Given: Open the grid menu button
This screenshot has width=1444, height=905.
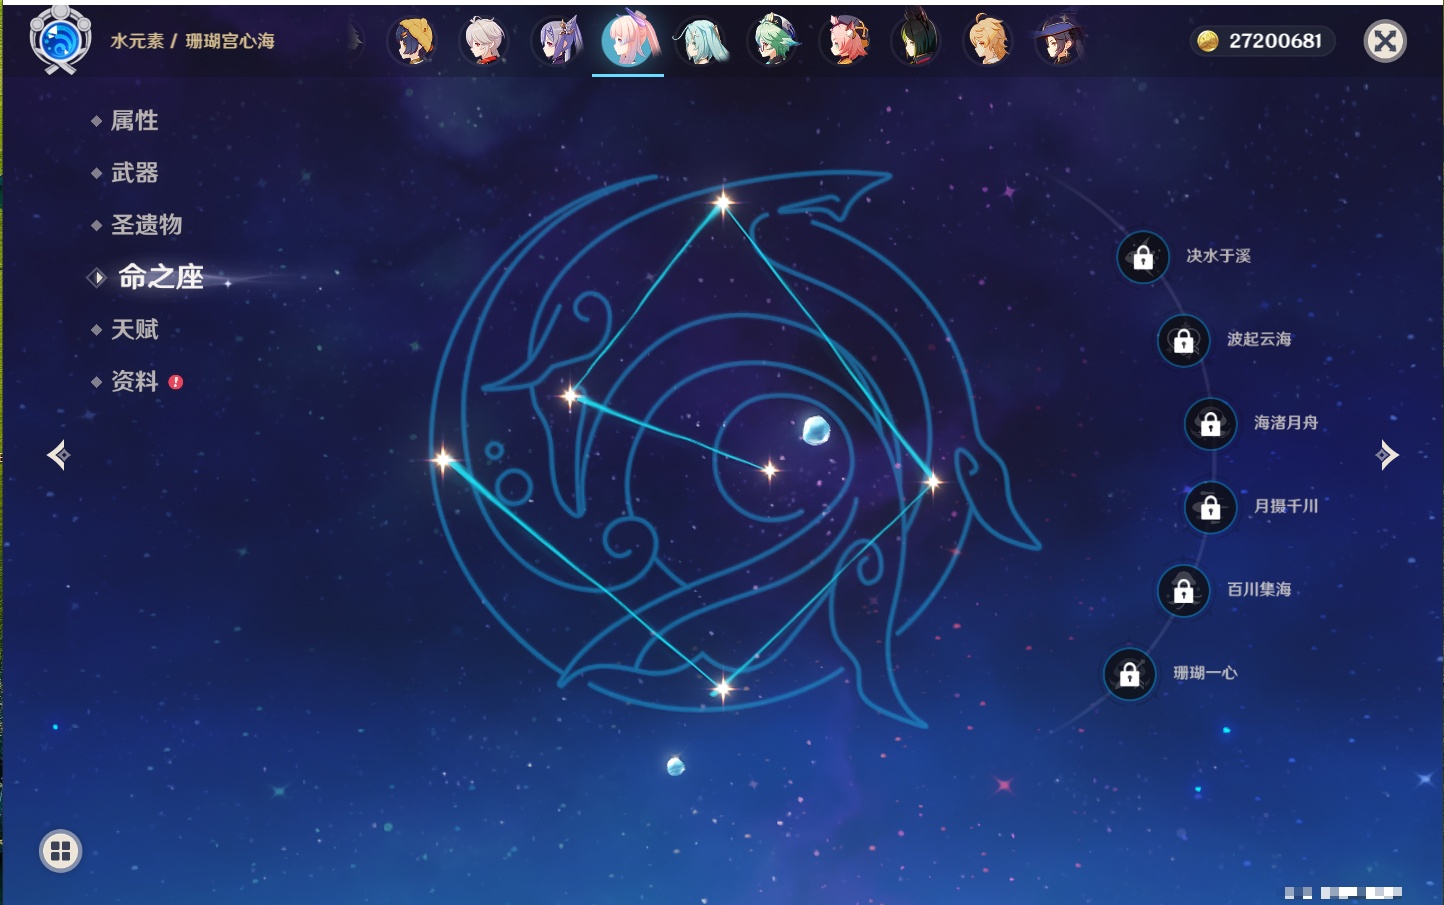Looking at the screenshot, I should tap(60, 851).
